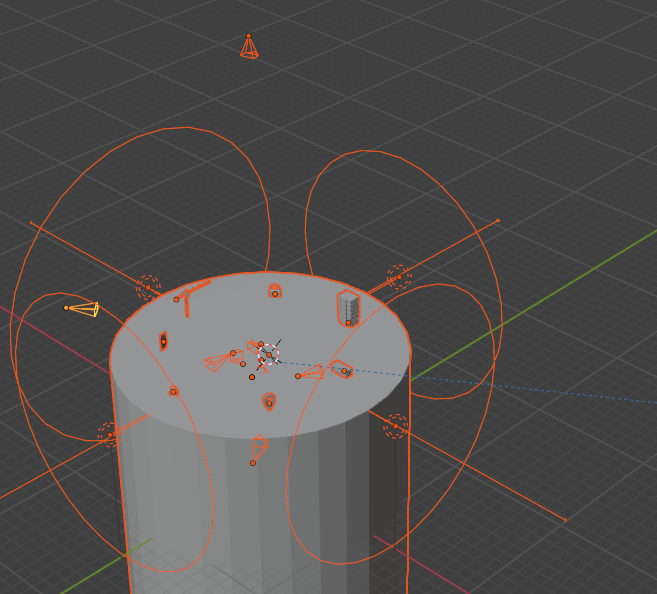Select the small object at the disc's back edge
This screenshot has height=594, width=657.
click(x=275, y=290)
